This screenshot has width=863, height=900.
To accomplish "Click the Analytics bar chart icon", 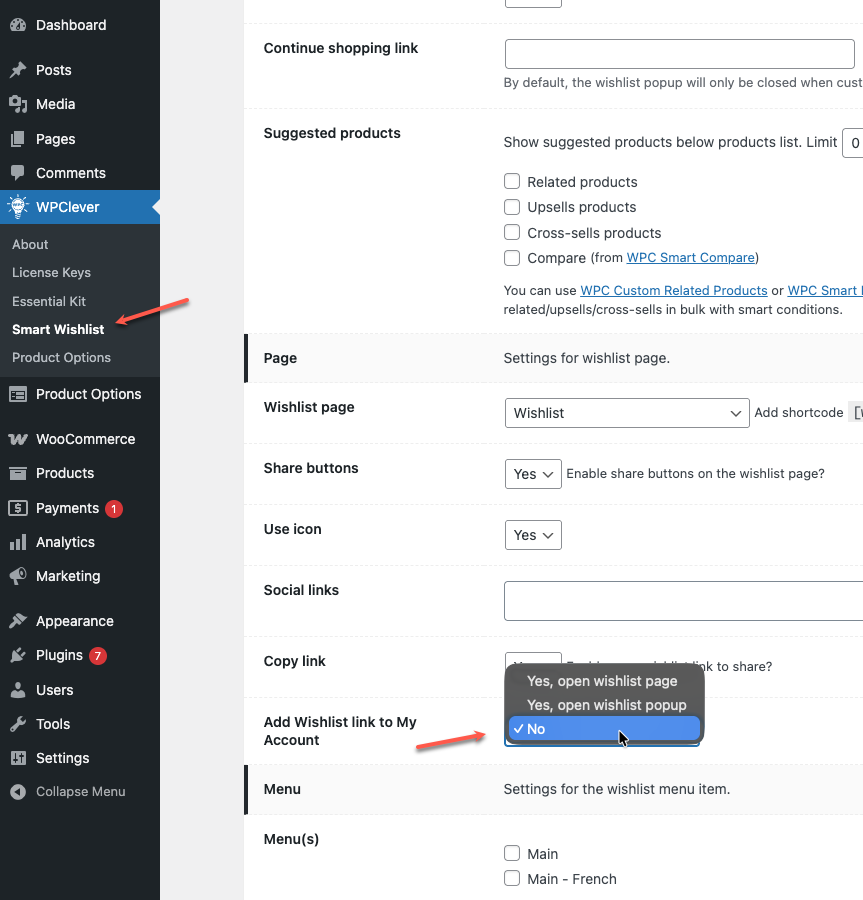I will click(x=18, y=542).
